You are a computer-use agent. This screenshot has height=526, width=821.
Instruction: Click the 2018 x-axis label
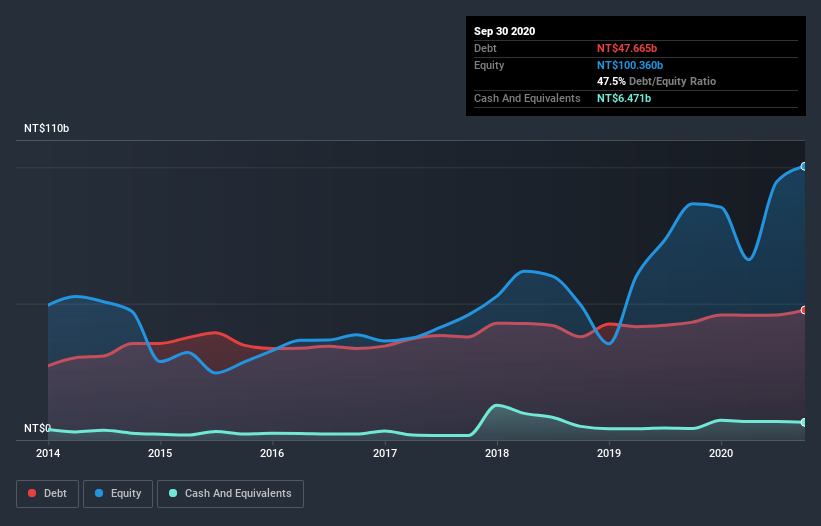497,453
